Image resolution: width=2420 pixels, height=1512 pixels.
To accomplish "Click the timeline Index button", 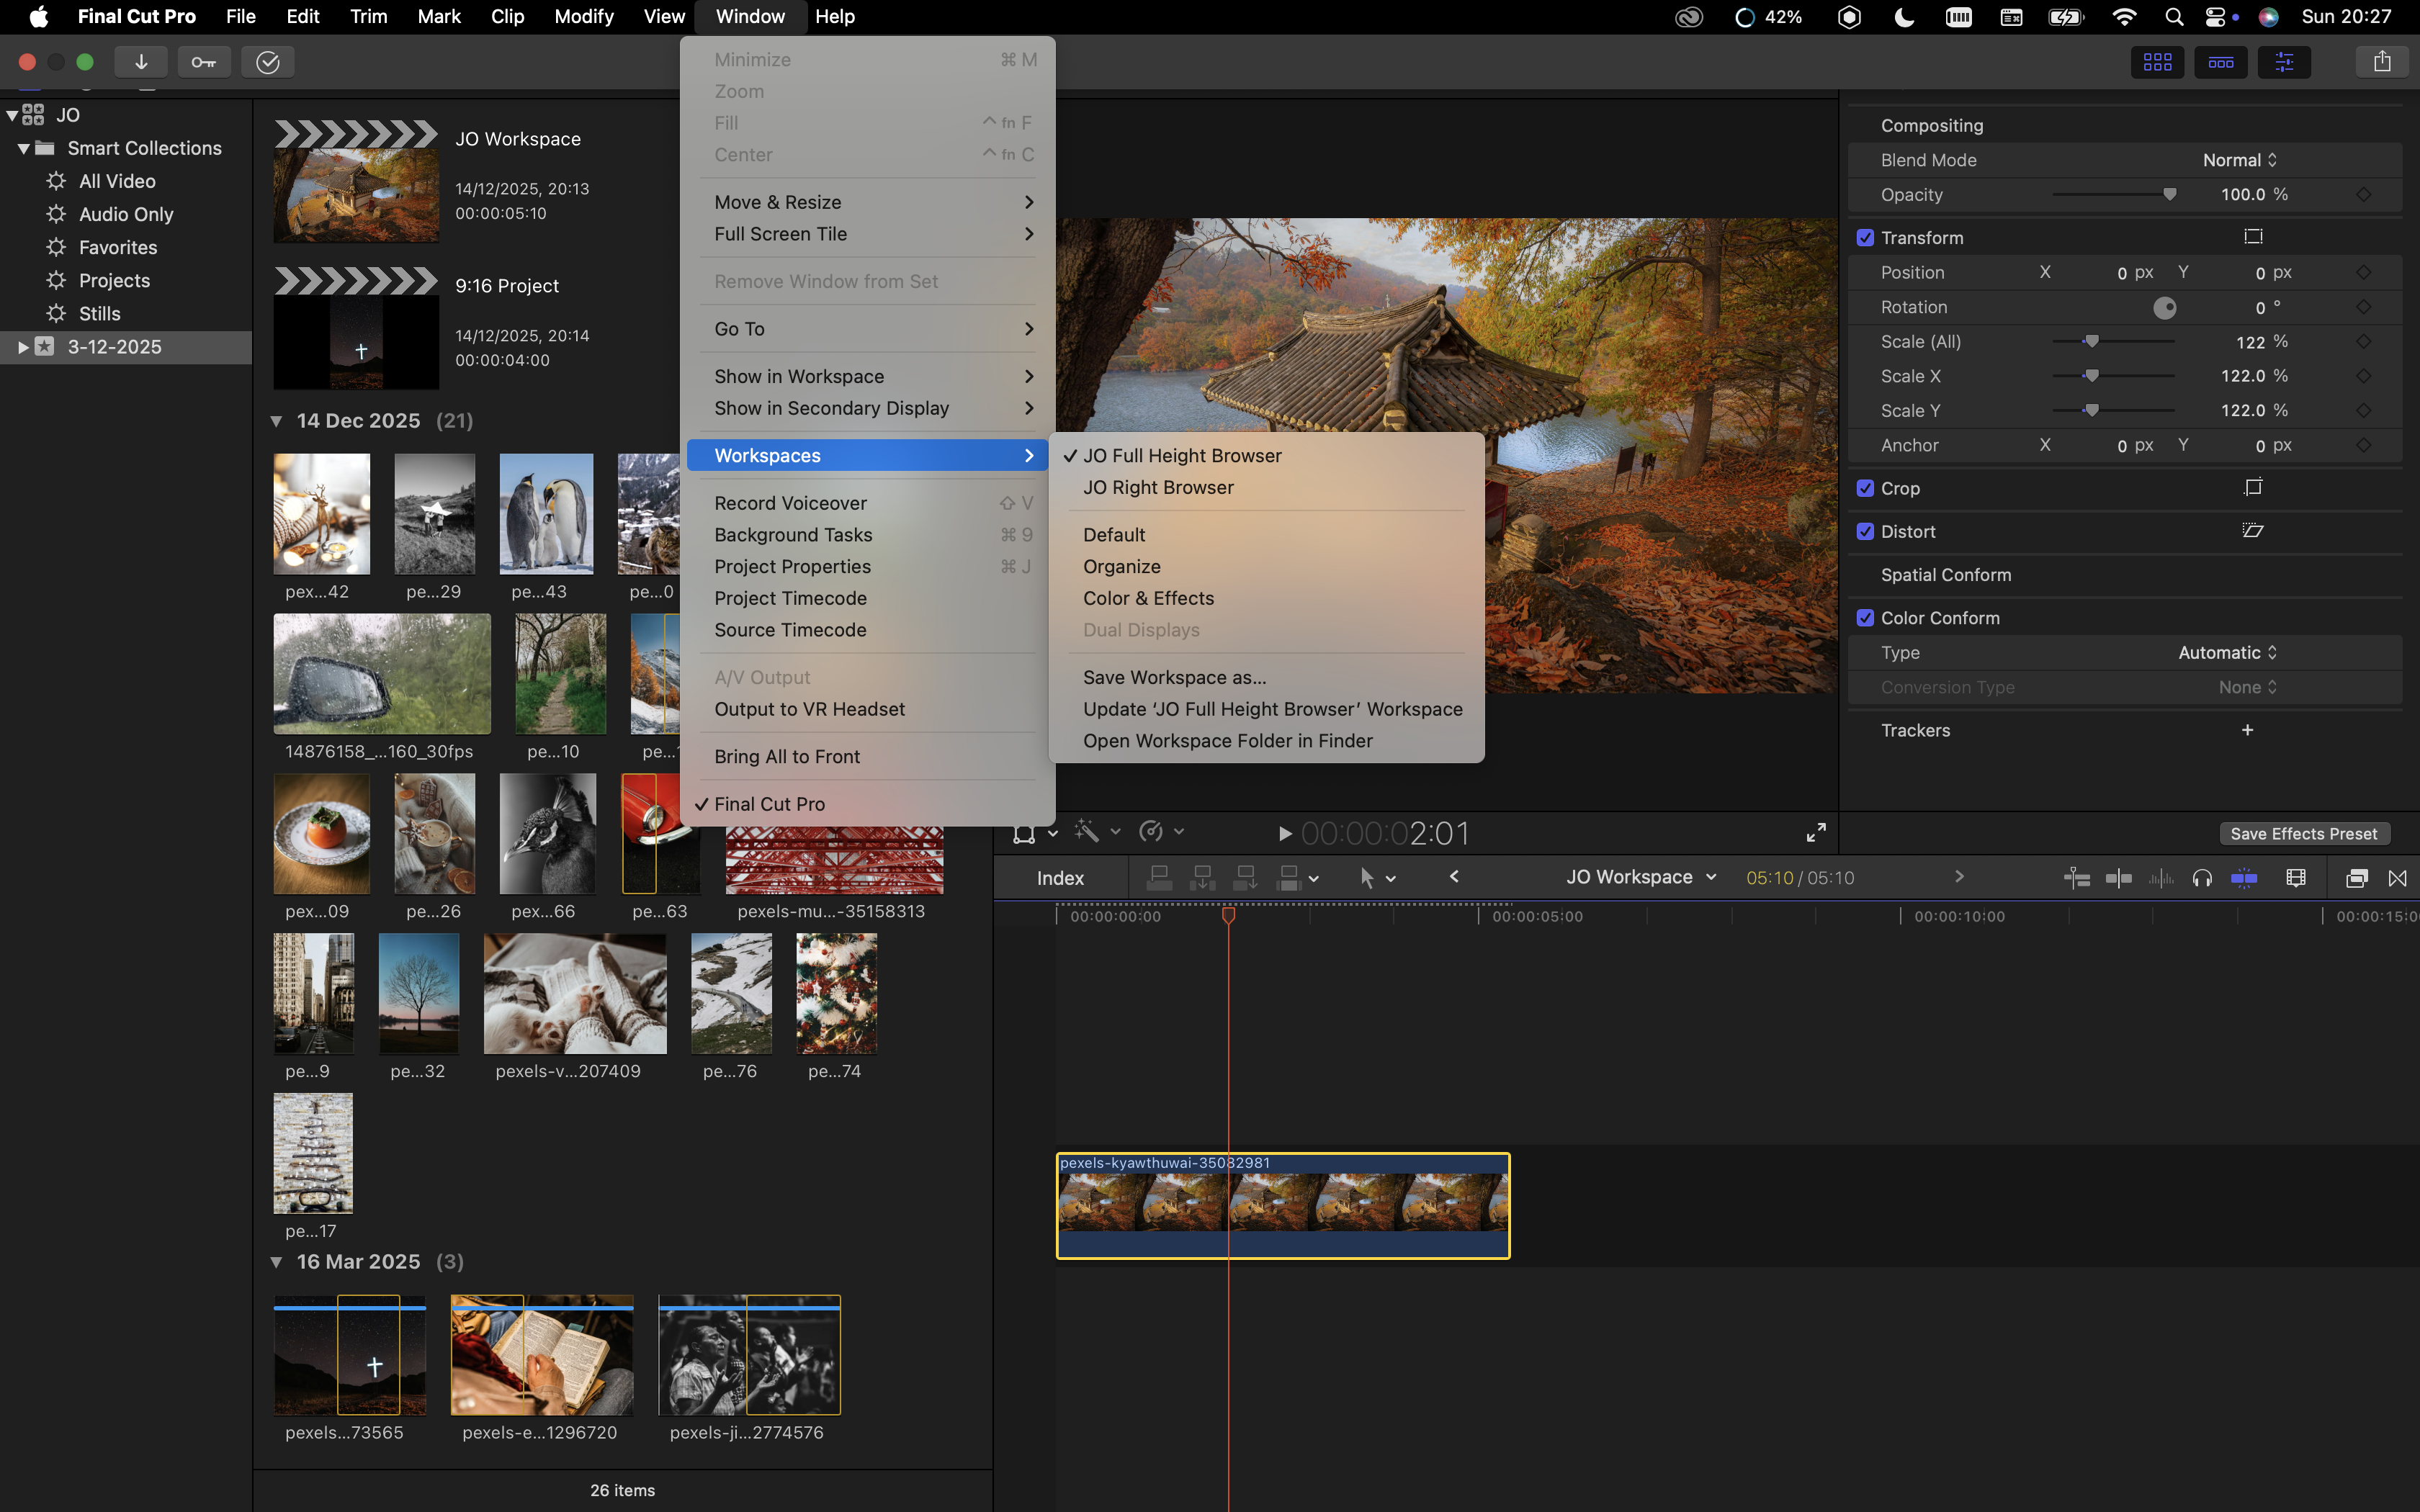I will [1060, 878].
